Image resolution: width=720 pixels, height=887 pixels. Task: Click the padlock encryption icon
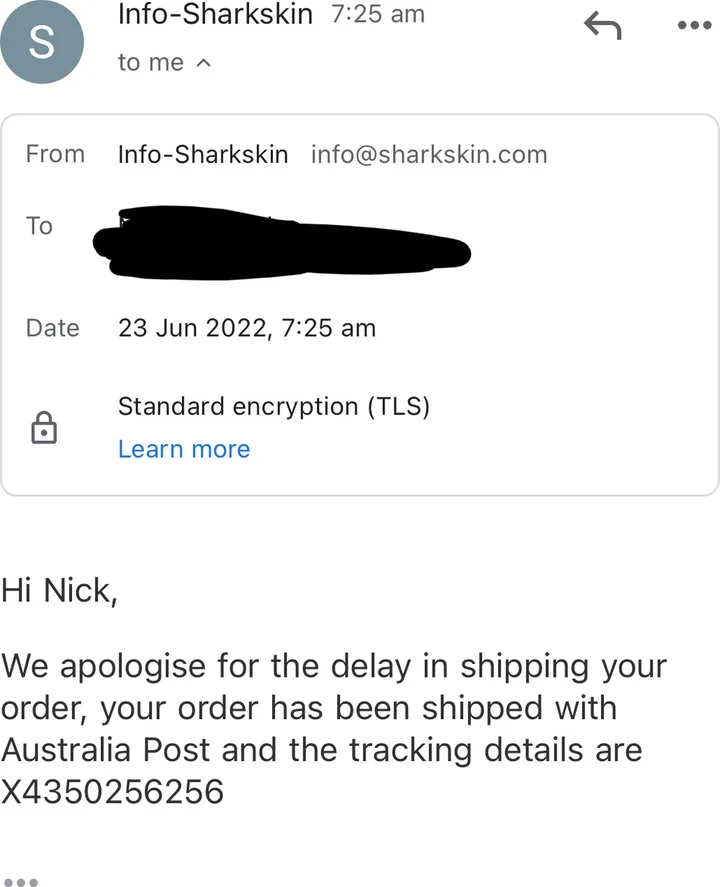(44, 429)
